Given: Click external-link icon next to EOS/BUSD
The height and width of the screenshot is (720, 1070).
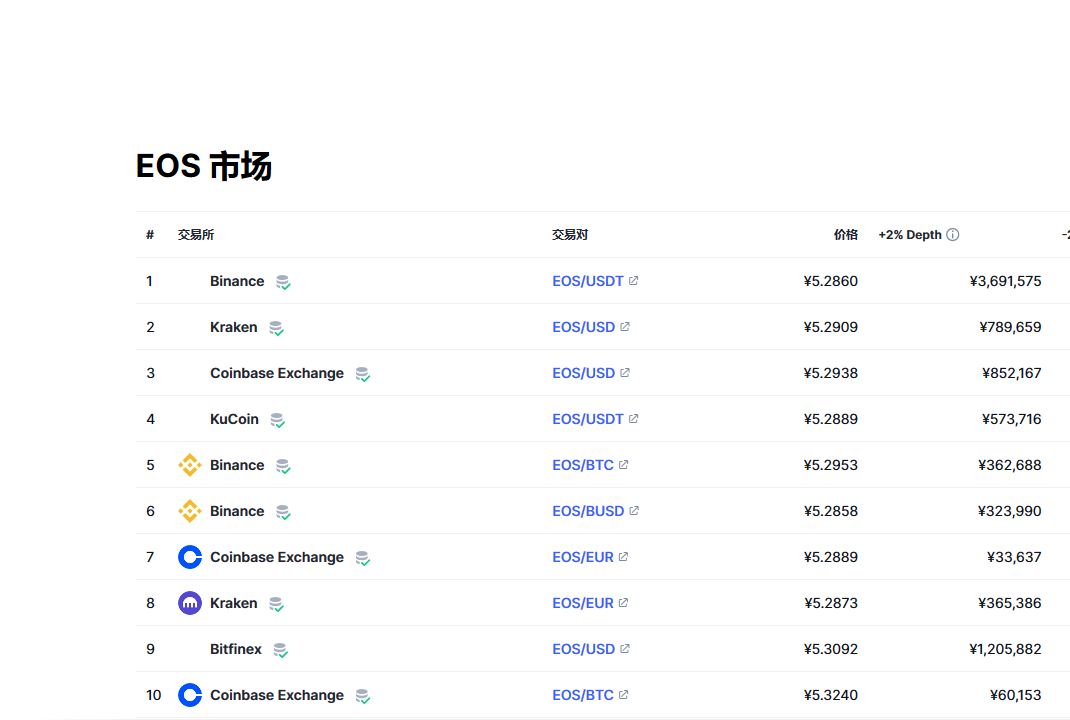Looking at the screenshot, I should (x=634, y=510).
